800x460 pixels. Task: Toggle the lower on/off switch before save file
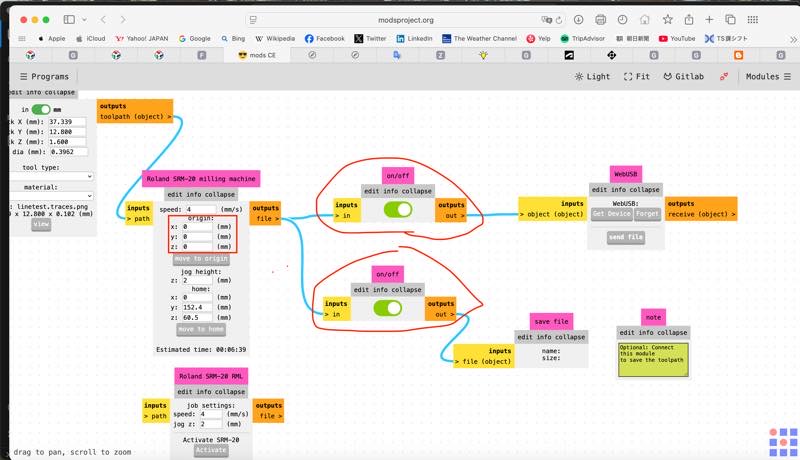[387, 308]
